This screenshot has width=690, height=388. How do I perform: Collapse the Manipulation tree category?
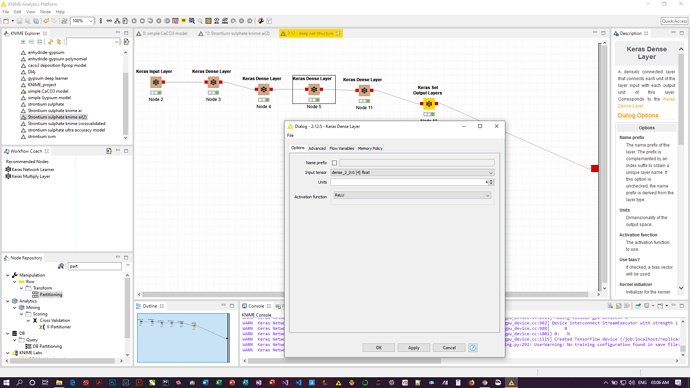[7, 275]
